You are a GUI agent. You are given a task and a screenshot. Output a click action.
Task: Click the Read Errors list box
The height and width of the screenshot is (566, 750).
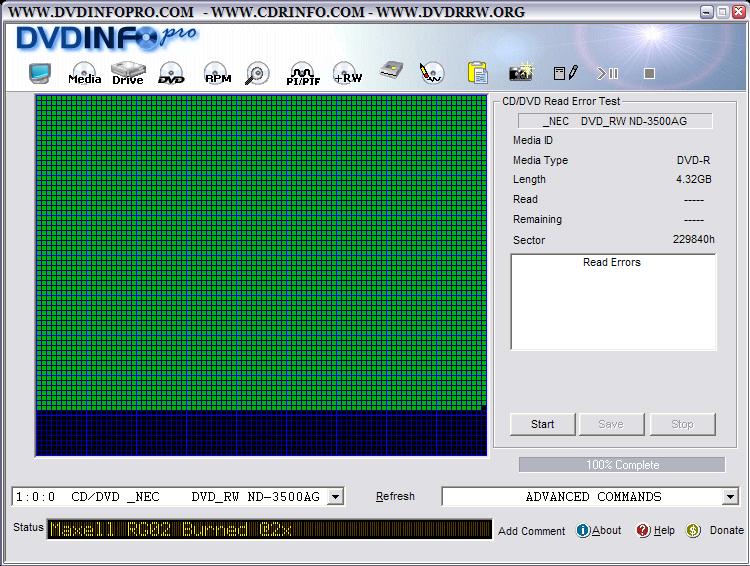click(x=613, y=302)
